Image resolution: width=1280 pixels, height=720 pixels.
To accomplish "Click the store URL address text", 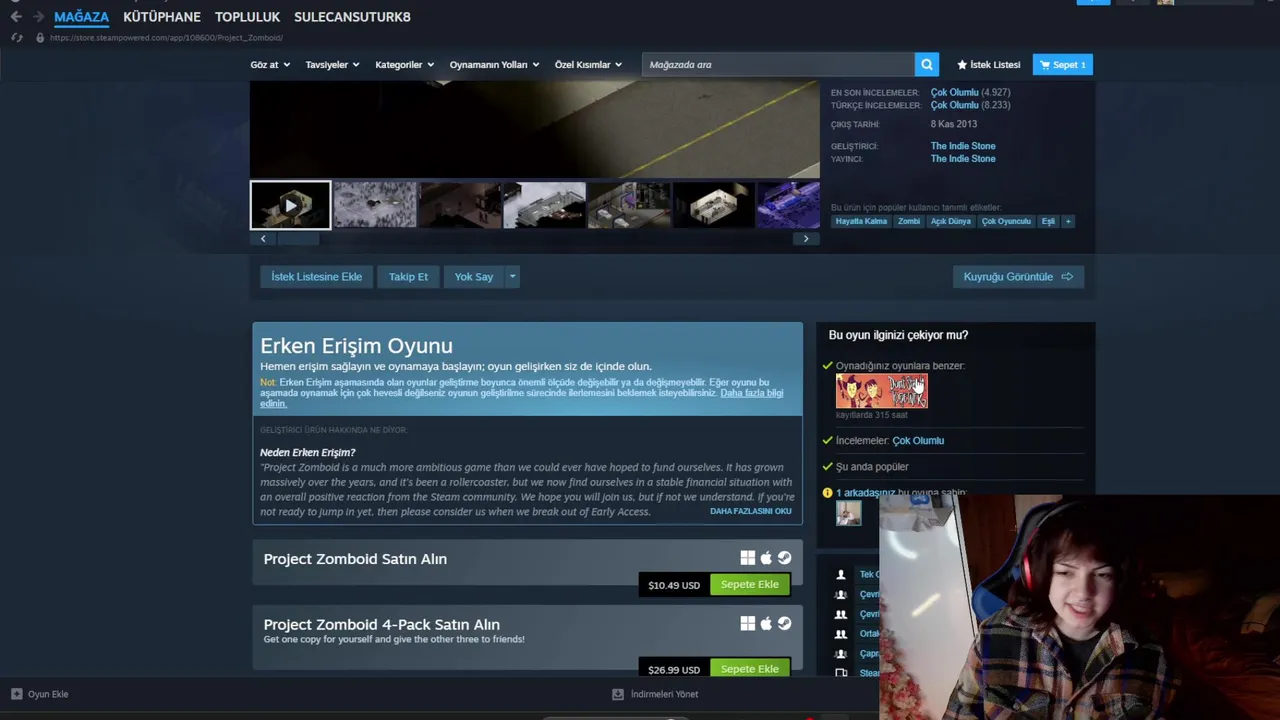I will click(166, 38).
